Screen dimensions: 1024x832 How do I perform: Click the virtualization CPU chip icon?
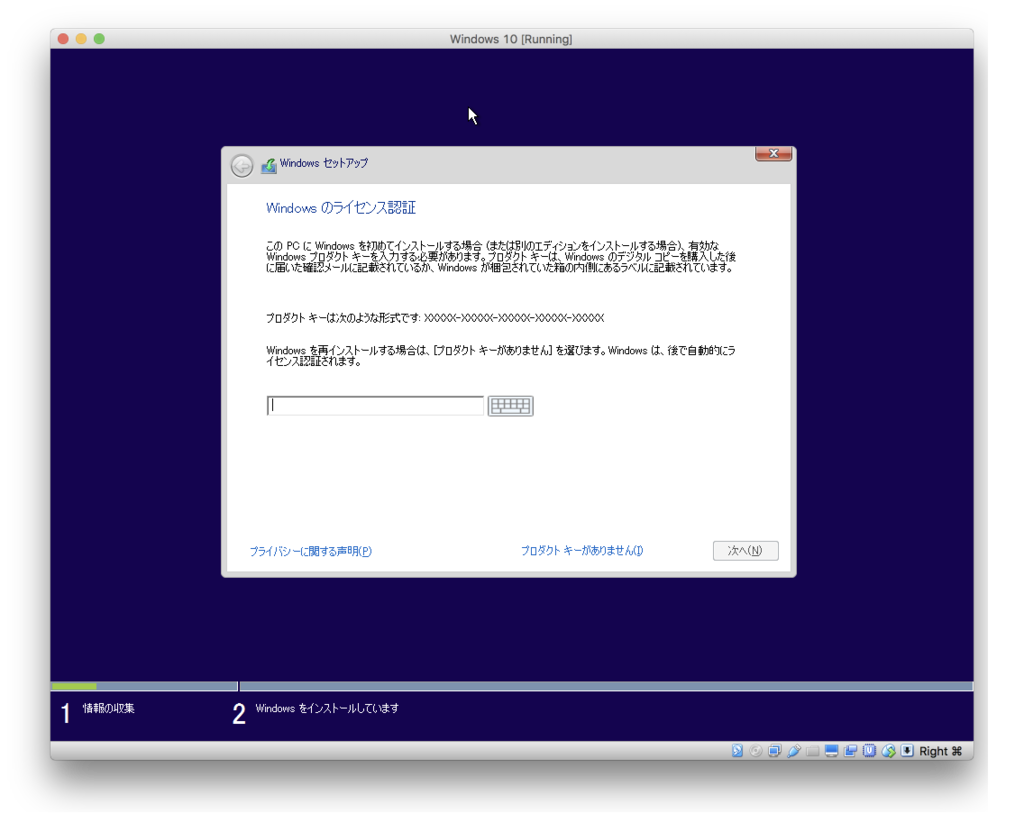coord(869,750)
